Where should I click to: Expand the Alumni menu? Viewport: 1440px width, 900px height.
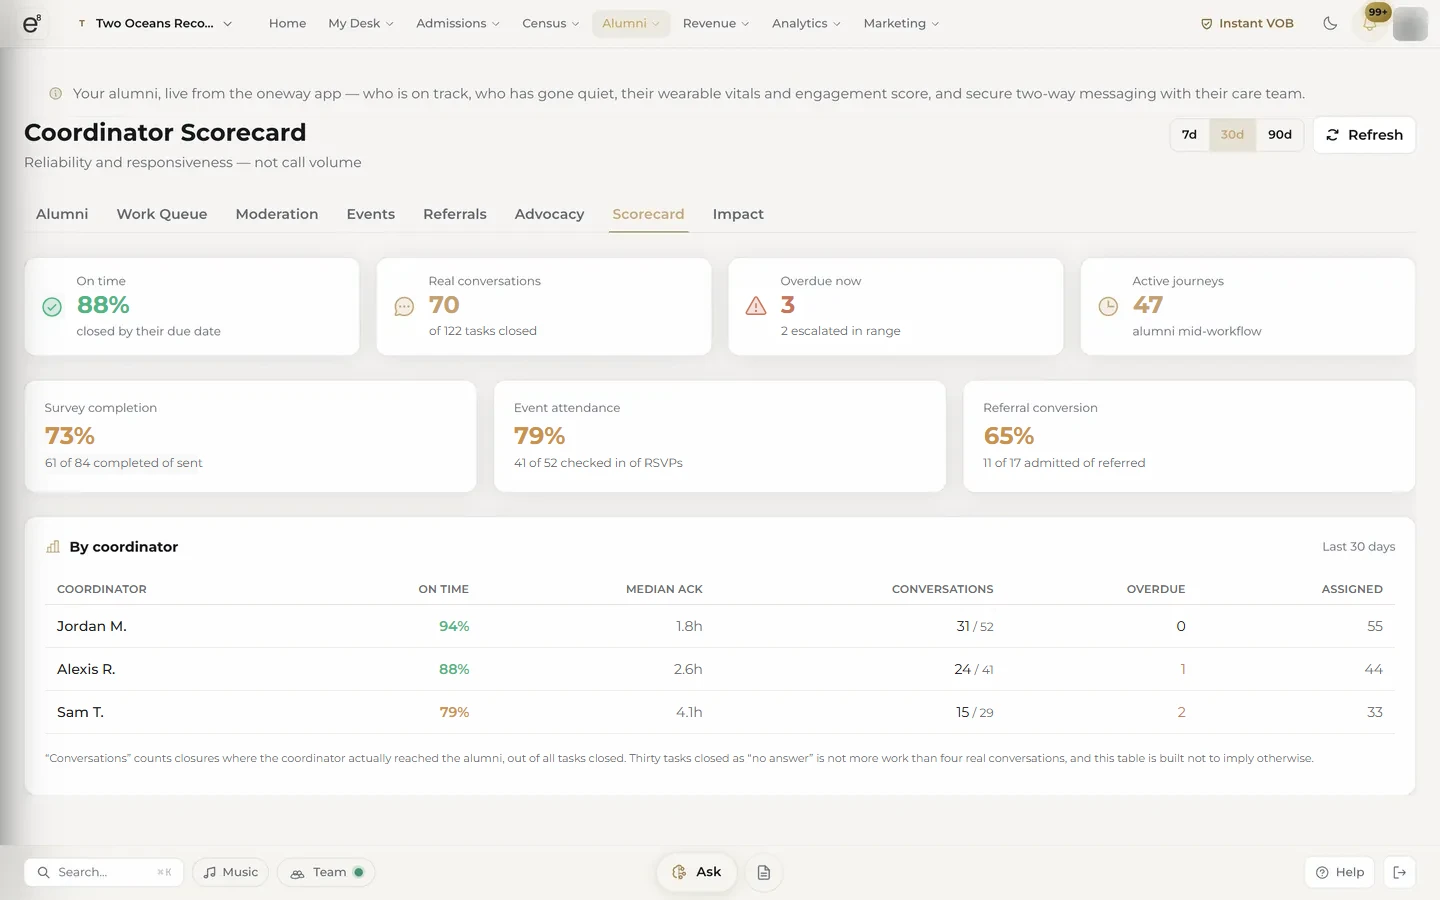(x=631, y=23)
